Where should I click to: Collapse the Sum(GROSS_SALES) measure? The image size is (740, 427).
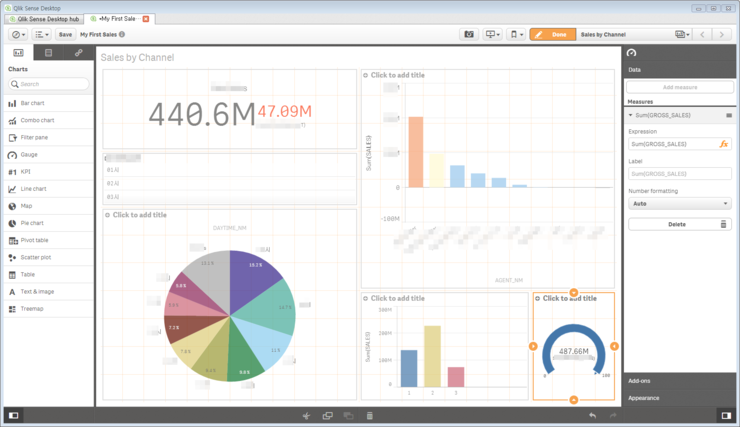tap(631, 115)
